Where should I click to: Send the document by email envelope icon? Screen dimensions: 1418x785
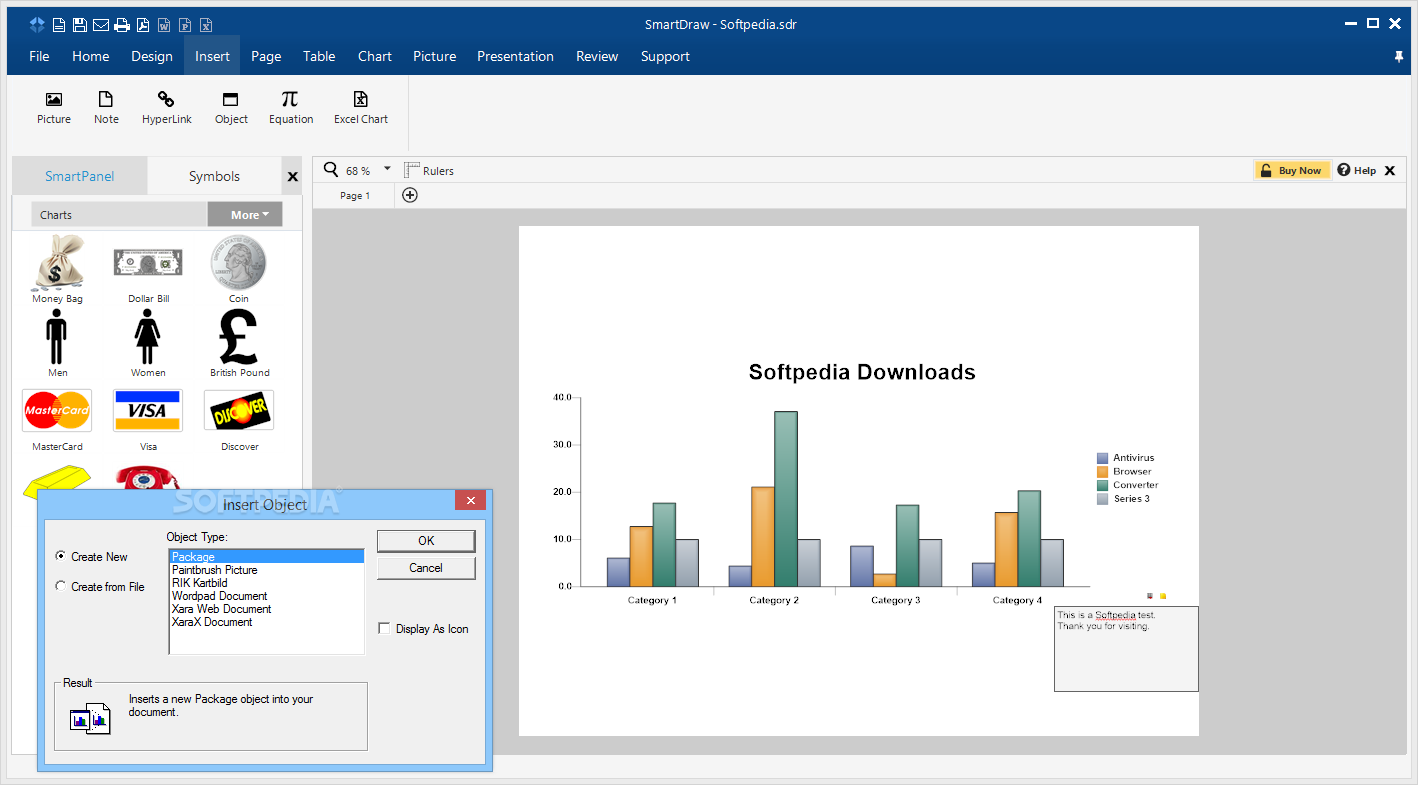coord(101,25)
